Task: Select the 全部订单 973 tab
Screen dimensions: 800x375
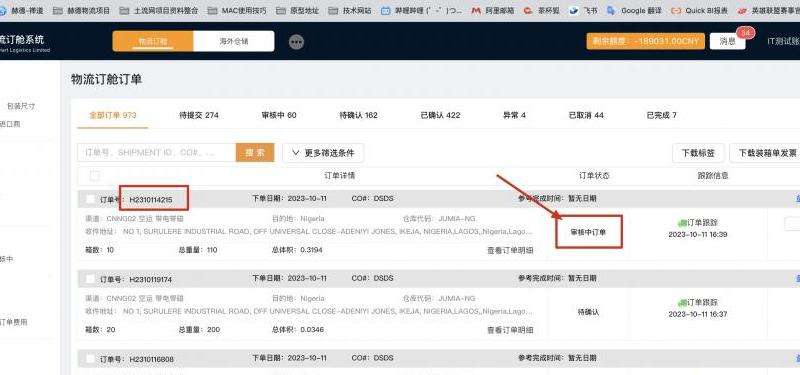Action: 113,115
